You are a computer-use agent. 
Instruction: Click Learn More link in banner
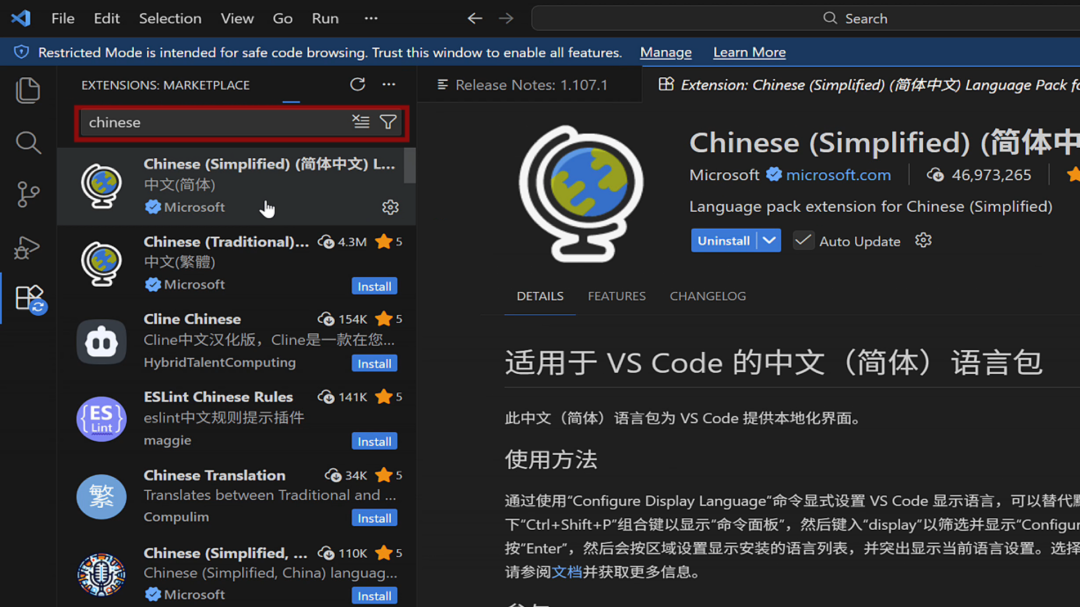coord(749,52)
